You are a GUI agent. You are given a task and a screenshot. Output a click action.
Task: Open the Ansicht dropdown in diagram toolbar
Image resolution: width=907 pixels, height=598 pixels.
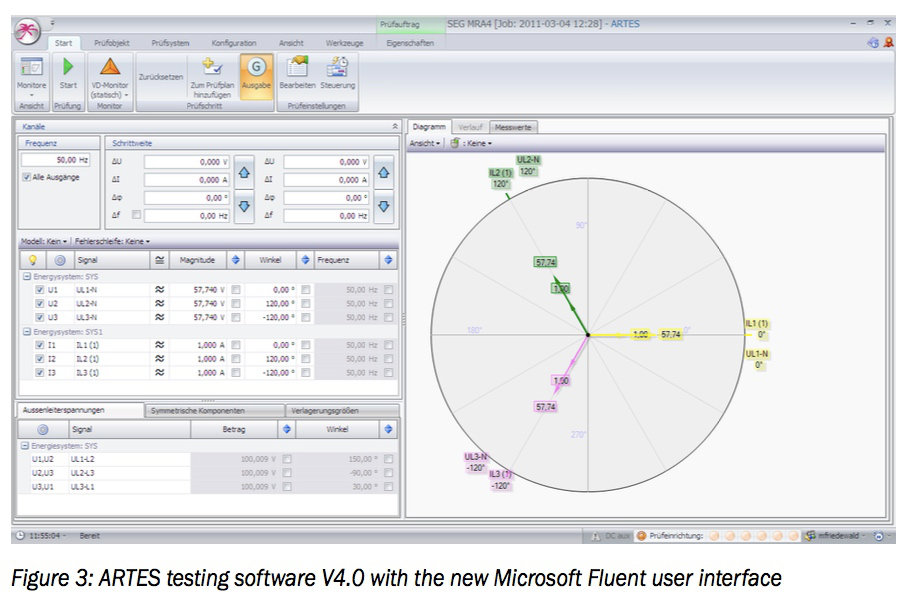pyautogui.click(x=425, y=143)
